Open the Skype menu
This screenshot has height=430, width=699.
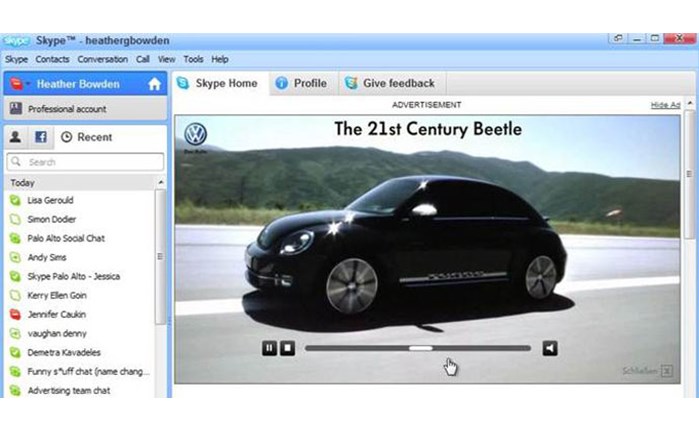coord(16,59)
